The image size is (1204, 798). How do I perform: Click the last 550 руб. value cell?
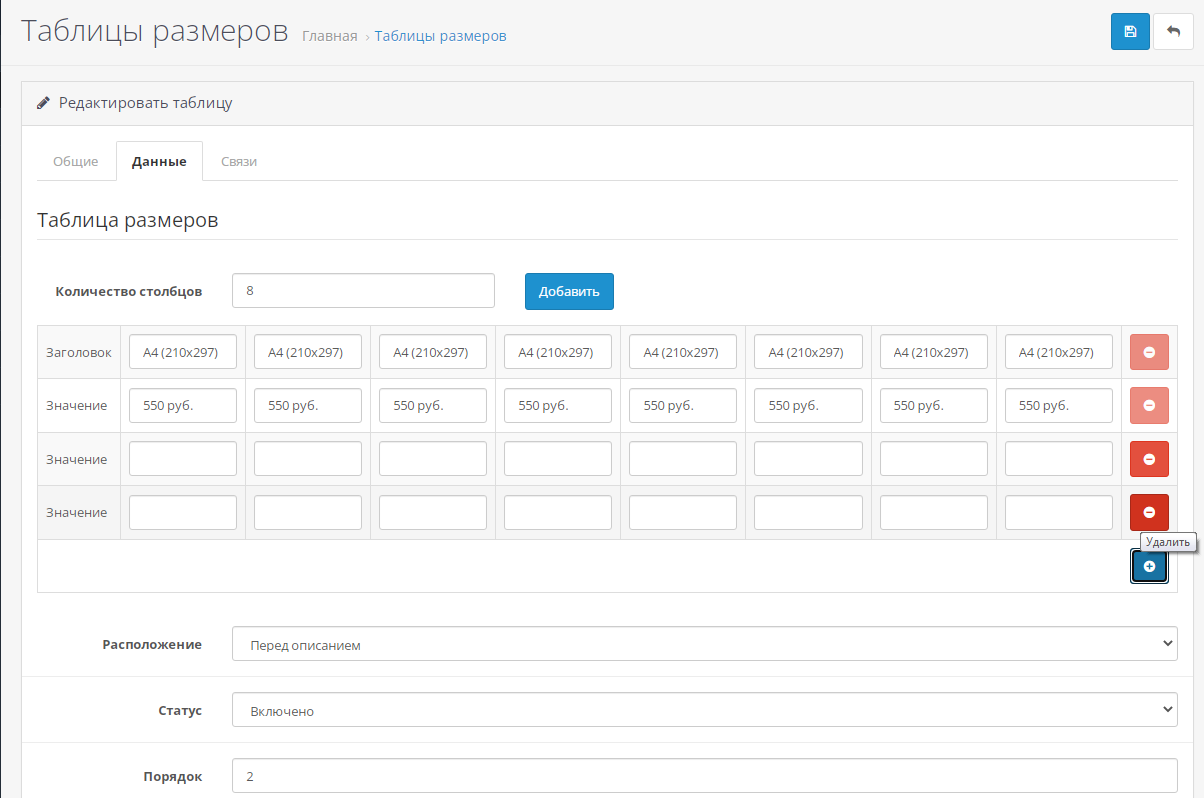tap(1058, 405)
